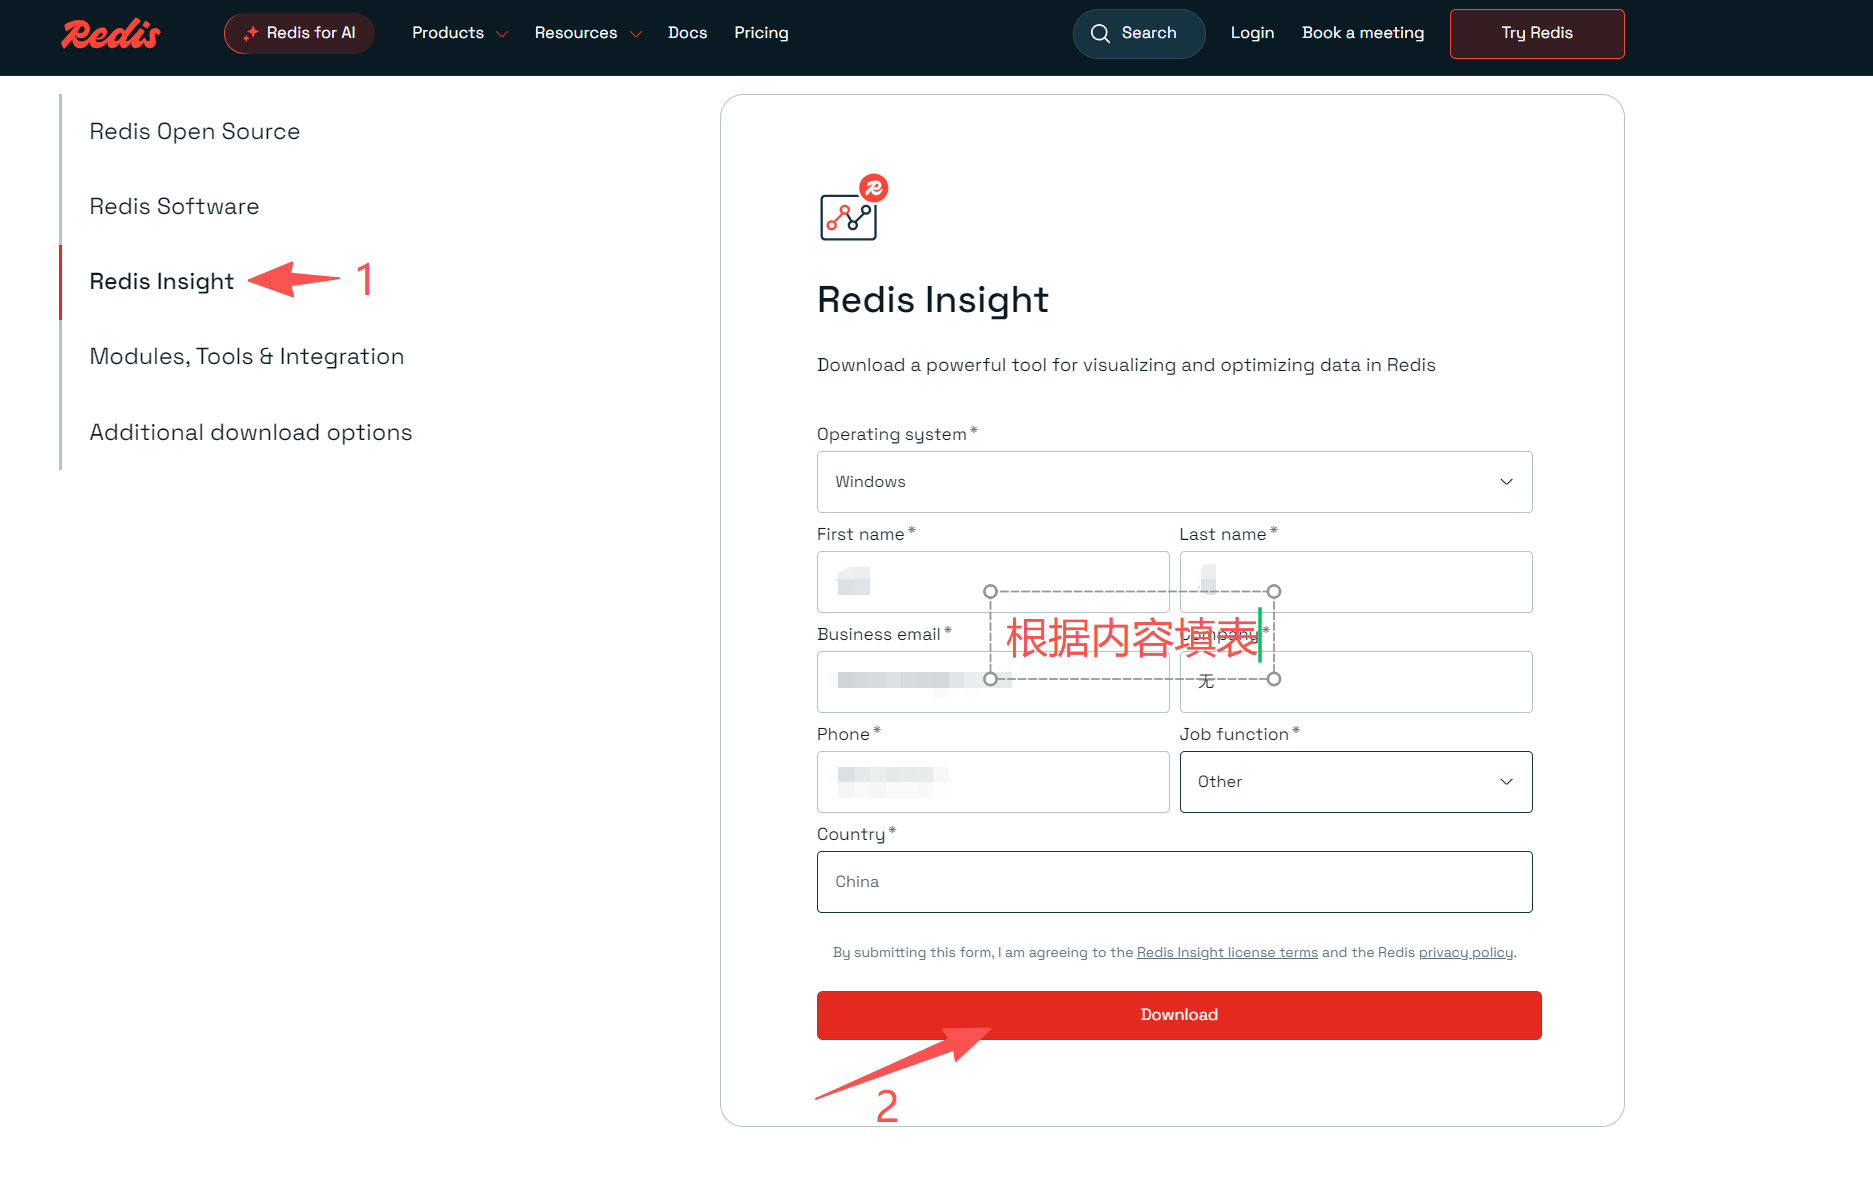Click the First name field
Screen dimensions: 1873x1178
click(x=993, y=582)
